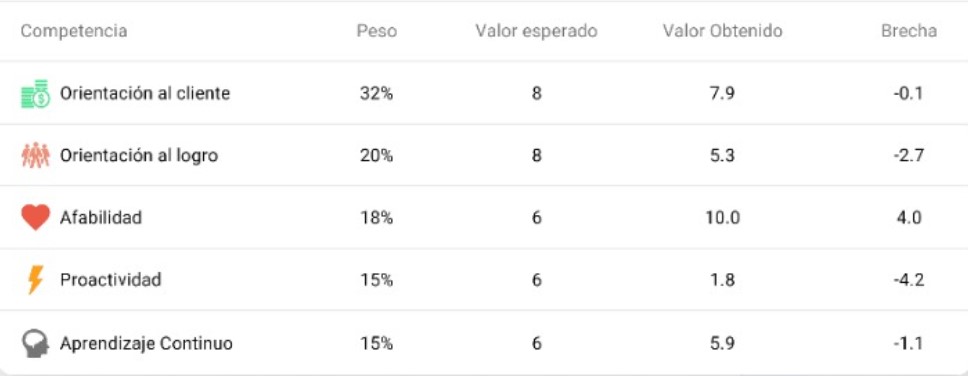Click the Valor esperado column header

point(536,31)
